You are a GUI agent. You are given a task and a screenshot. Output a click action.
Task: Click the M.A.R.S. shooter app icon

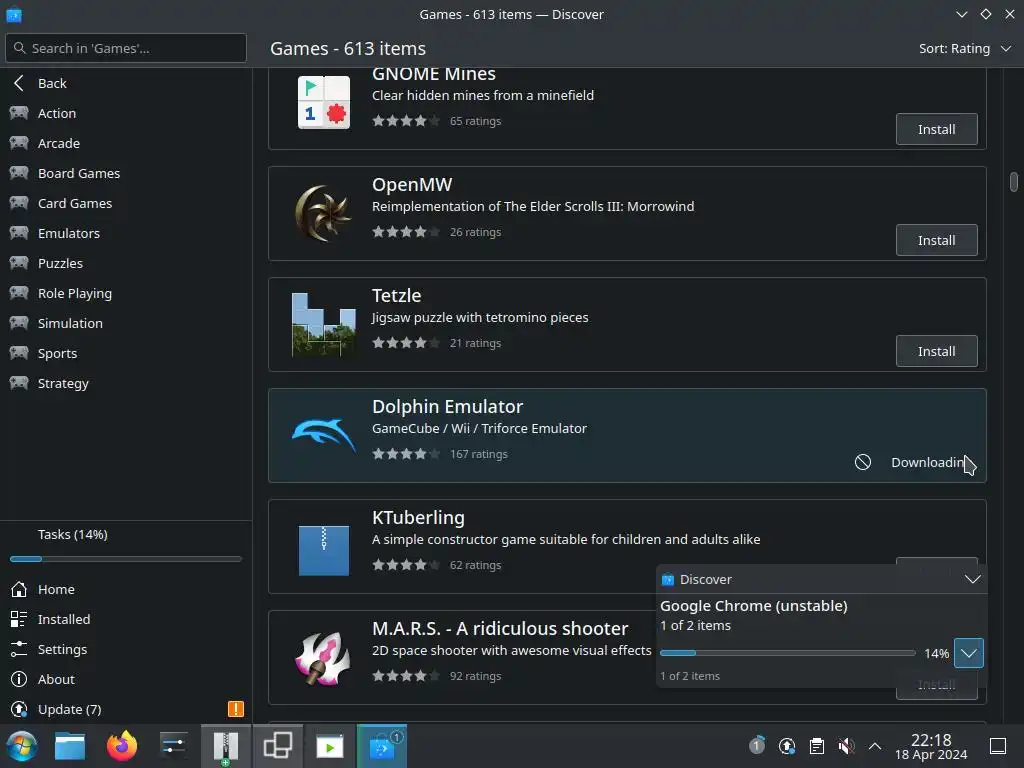pos(323,658)
